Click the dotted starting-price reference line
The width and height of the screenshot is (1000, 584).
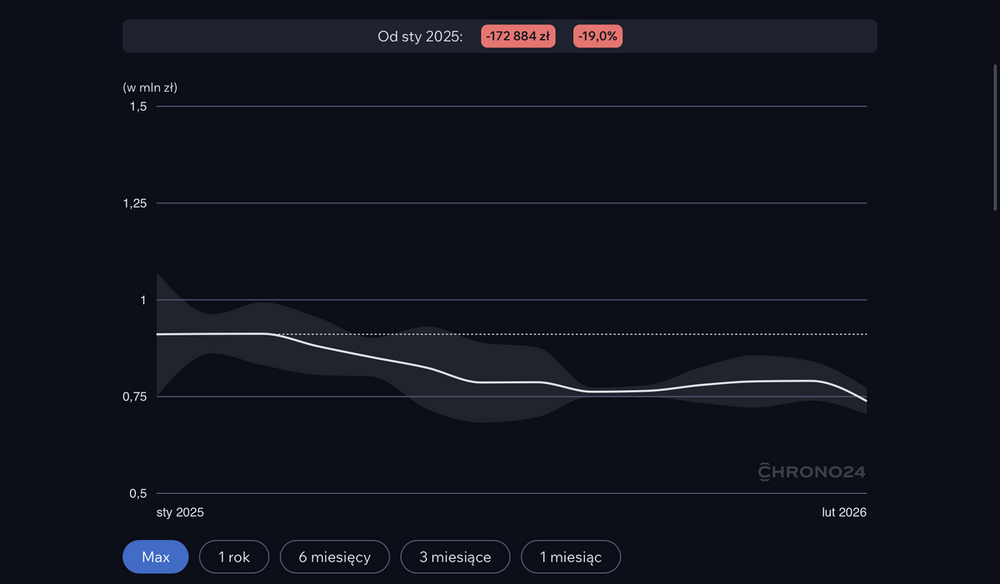click(x=650, y=334)
